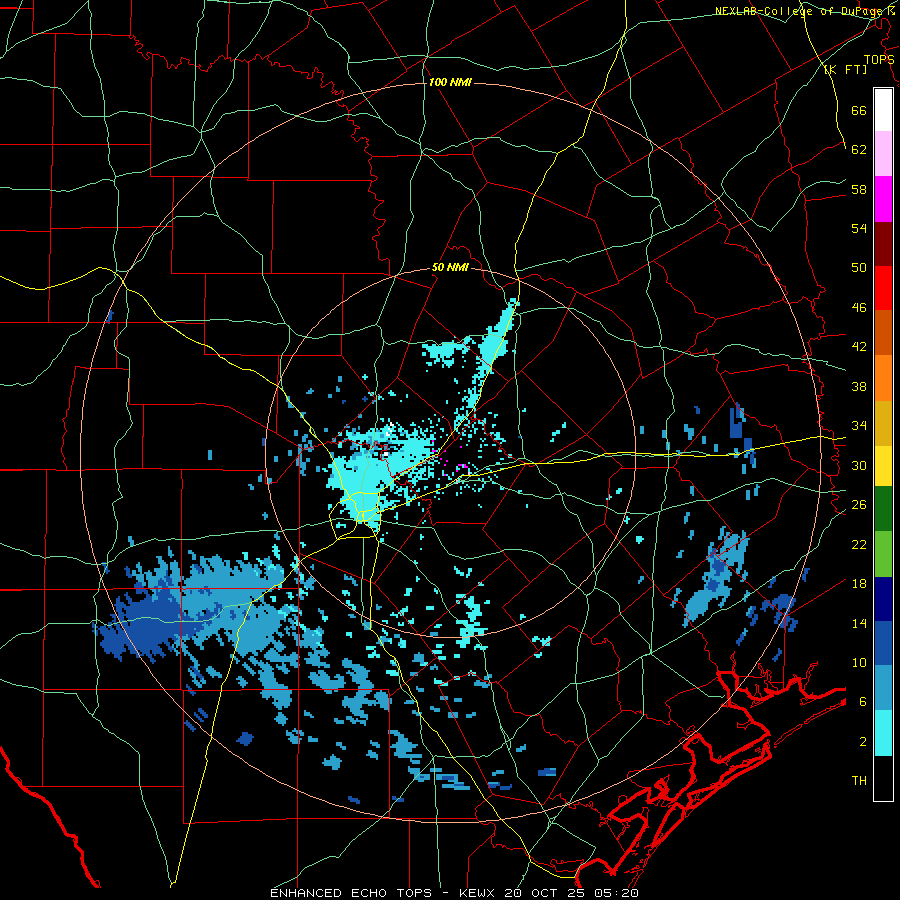Select the light green 22 kft legend swatch
Image resolution: width=900 pixels, height=900 pixels.
pyautogui.click(x=883, y=554)
